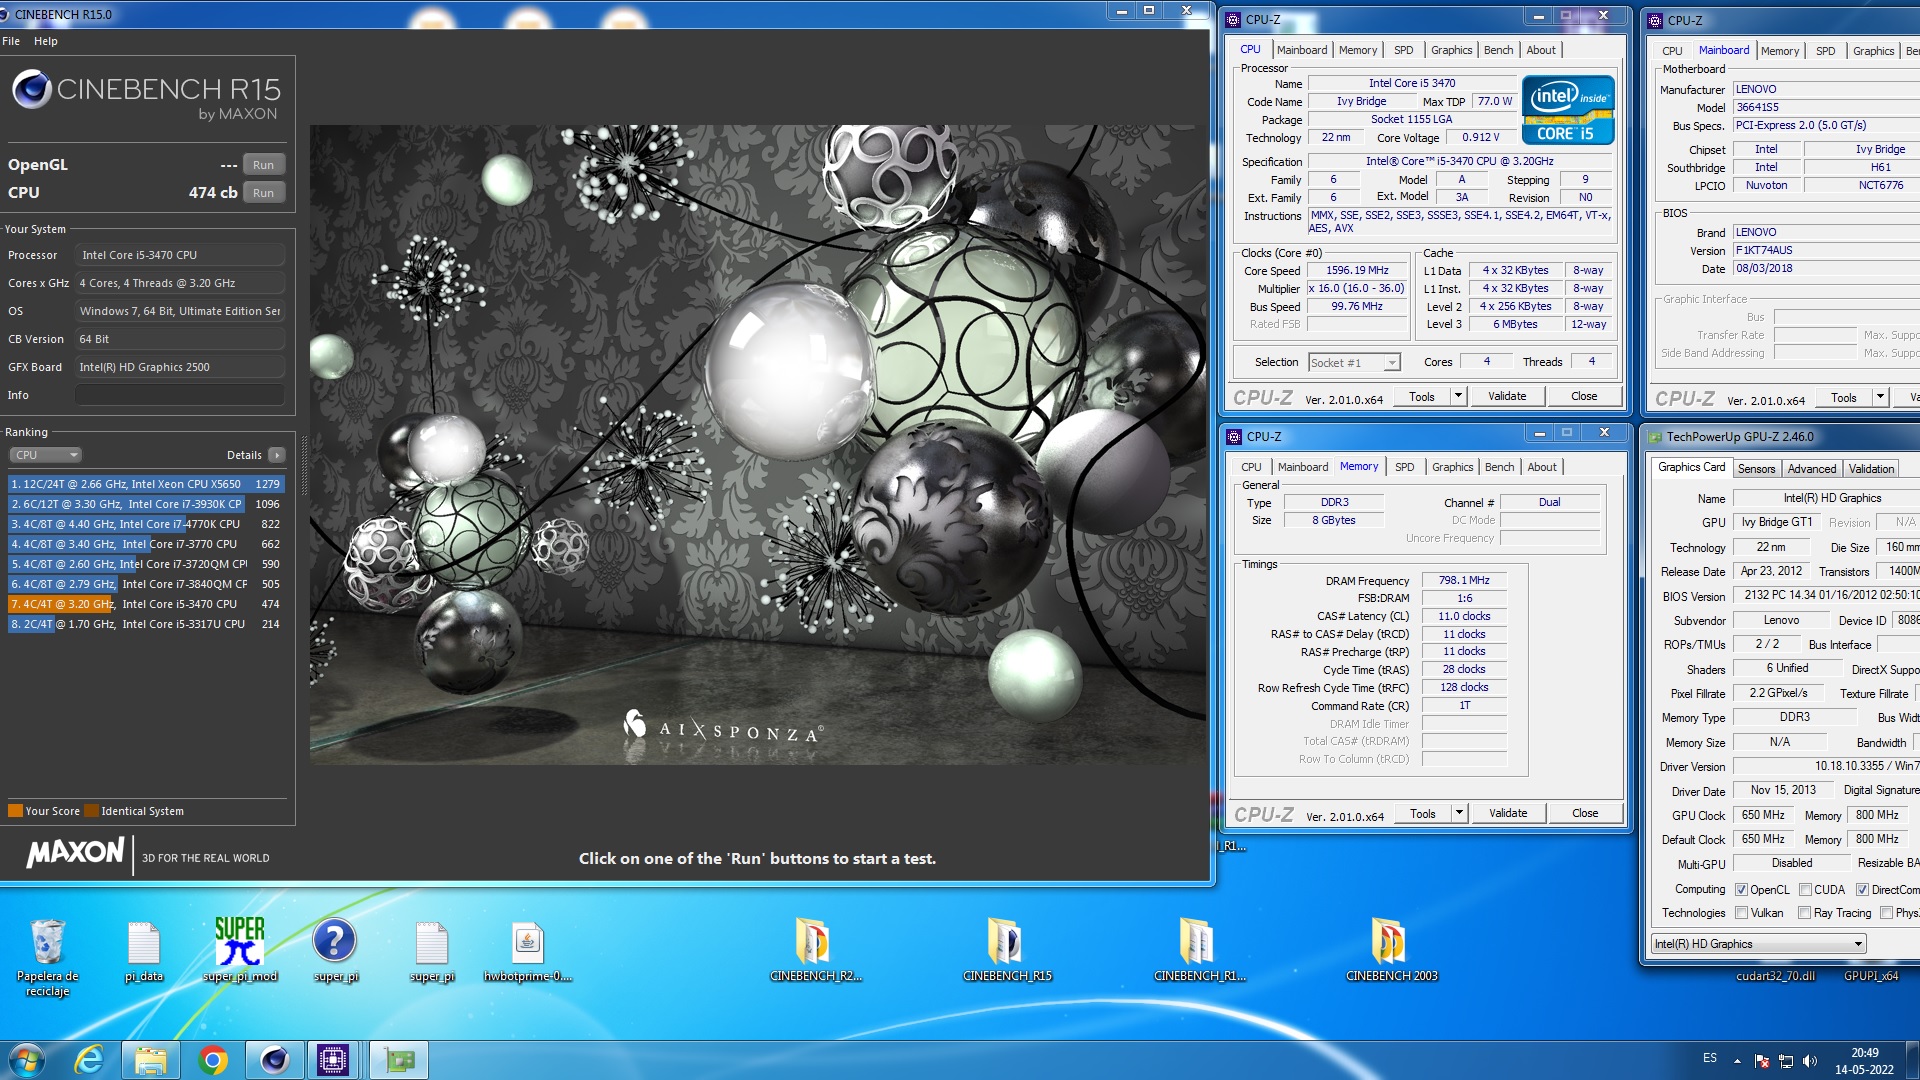This screenshot has height=1080, width=1920.
Task: Toggle the Ray Tracing checkbox in GPU-Z
Action: pyautogui.click(x=1804, y=913)
